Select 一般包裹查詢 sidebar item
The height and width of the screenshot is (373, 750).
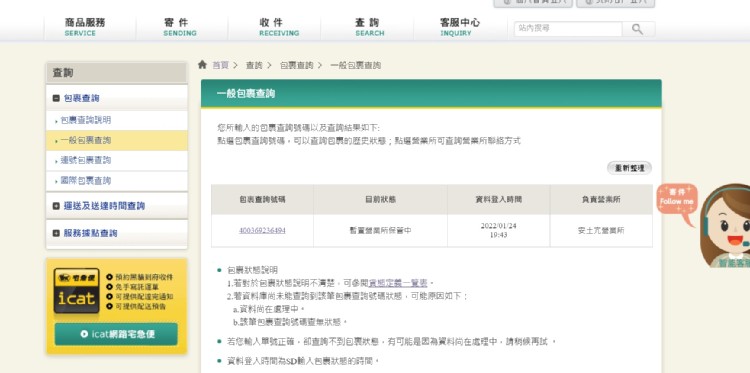pyautogui.click(x=117, y=141)
